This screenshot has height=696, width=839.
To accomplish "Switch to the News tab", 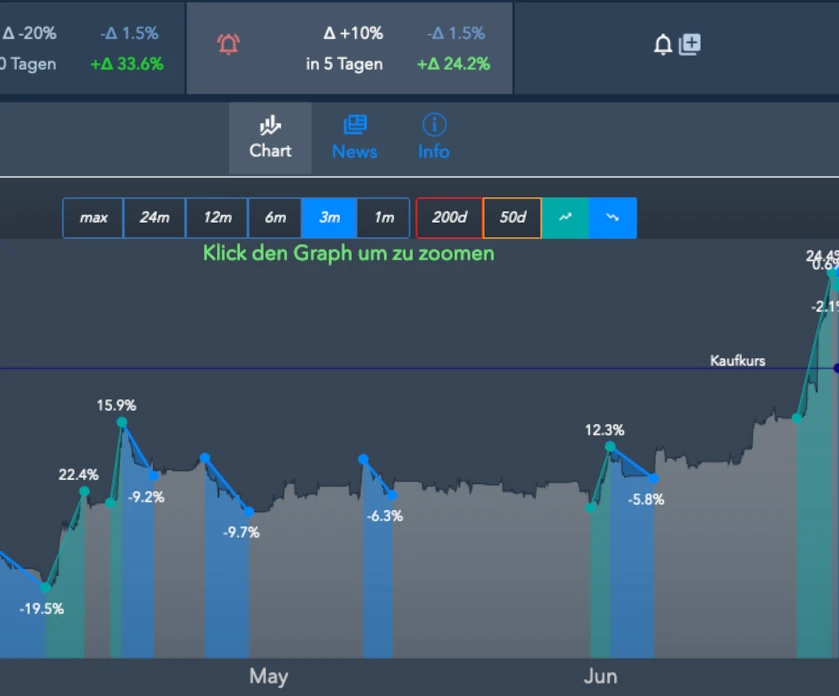I will coord(354,138).
